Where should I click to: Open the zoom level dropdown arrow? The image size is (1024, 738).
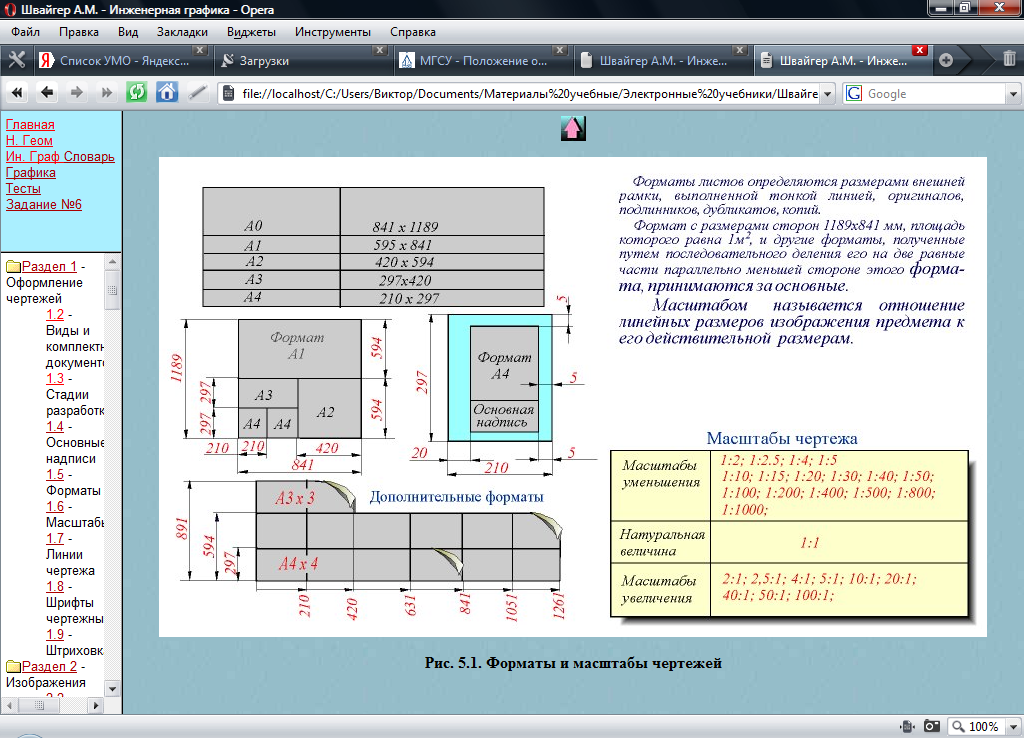(x=1014, y=726)
